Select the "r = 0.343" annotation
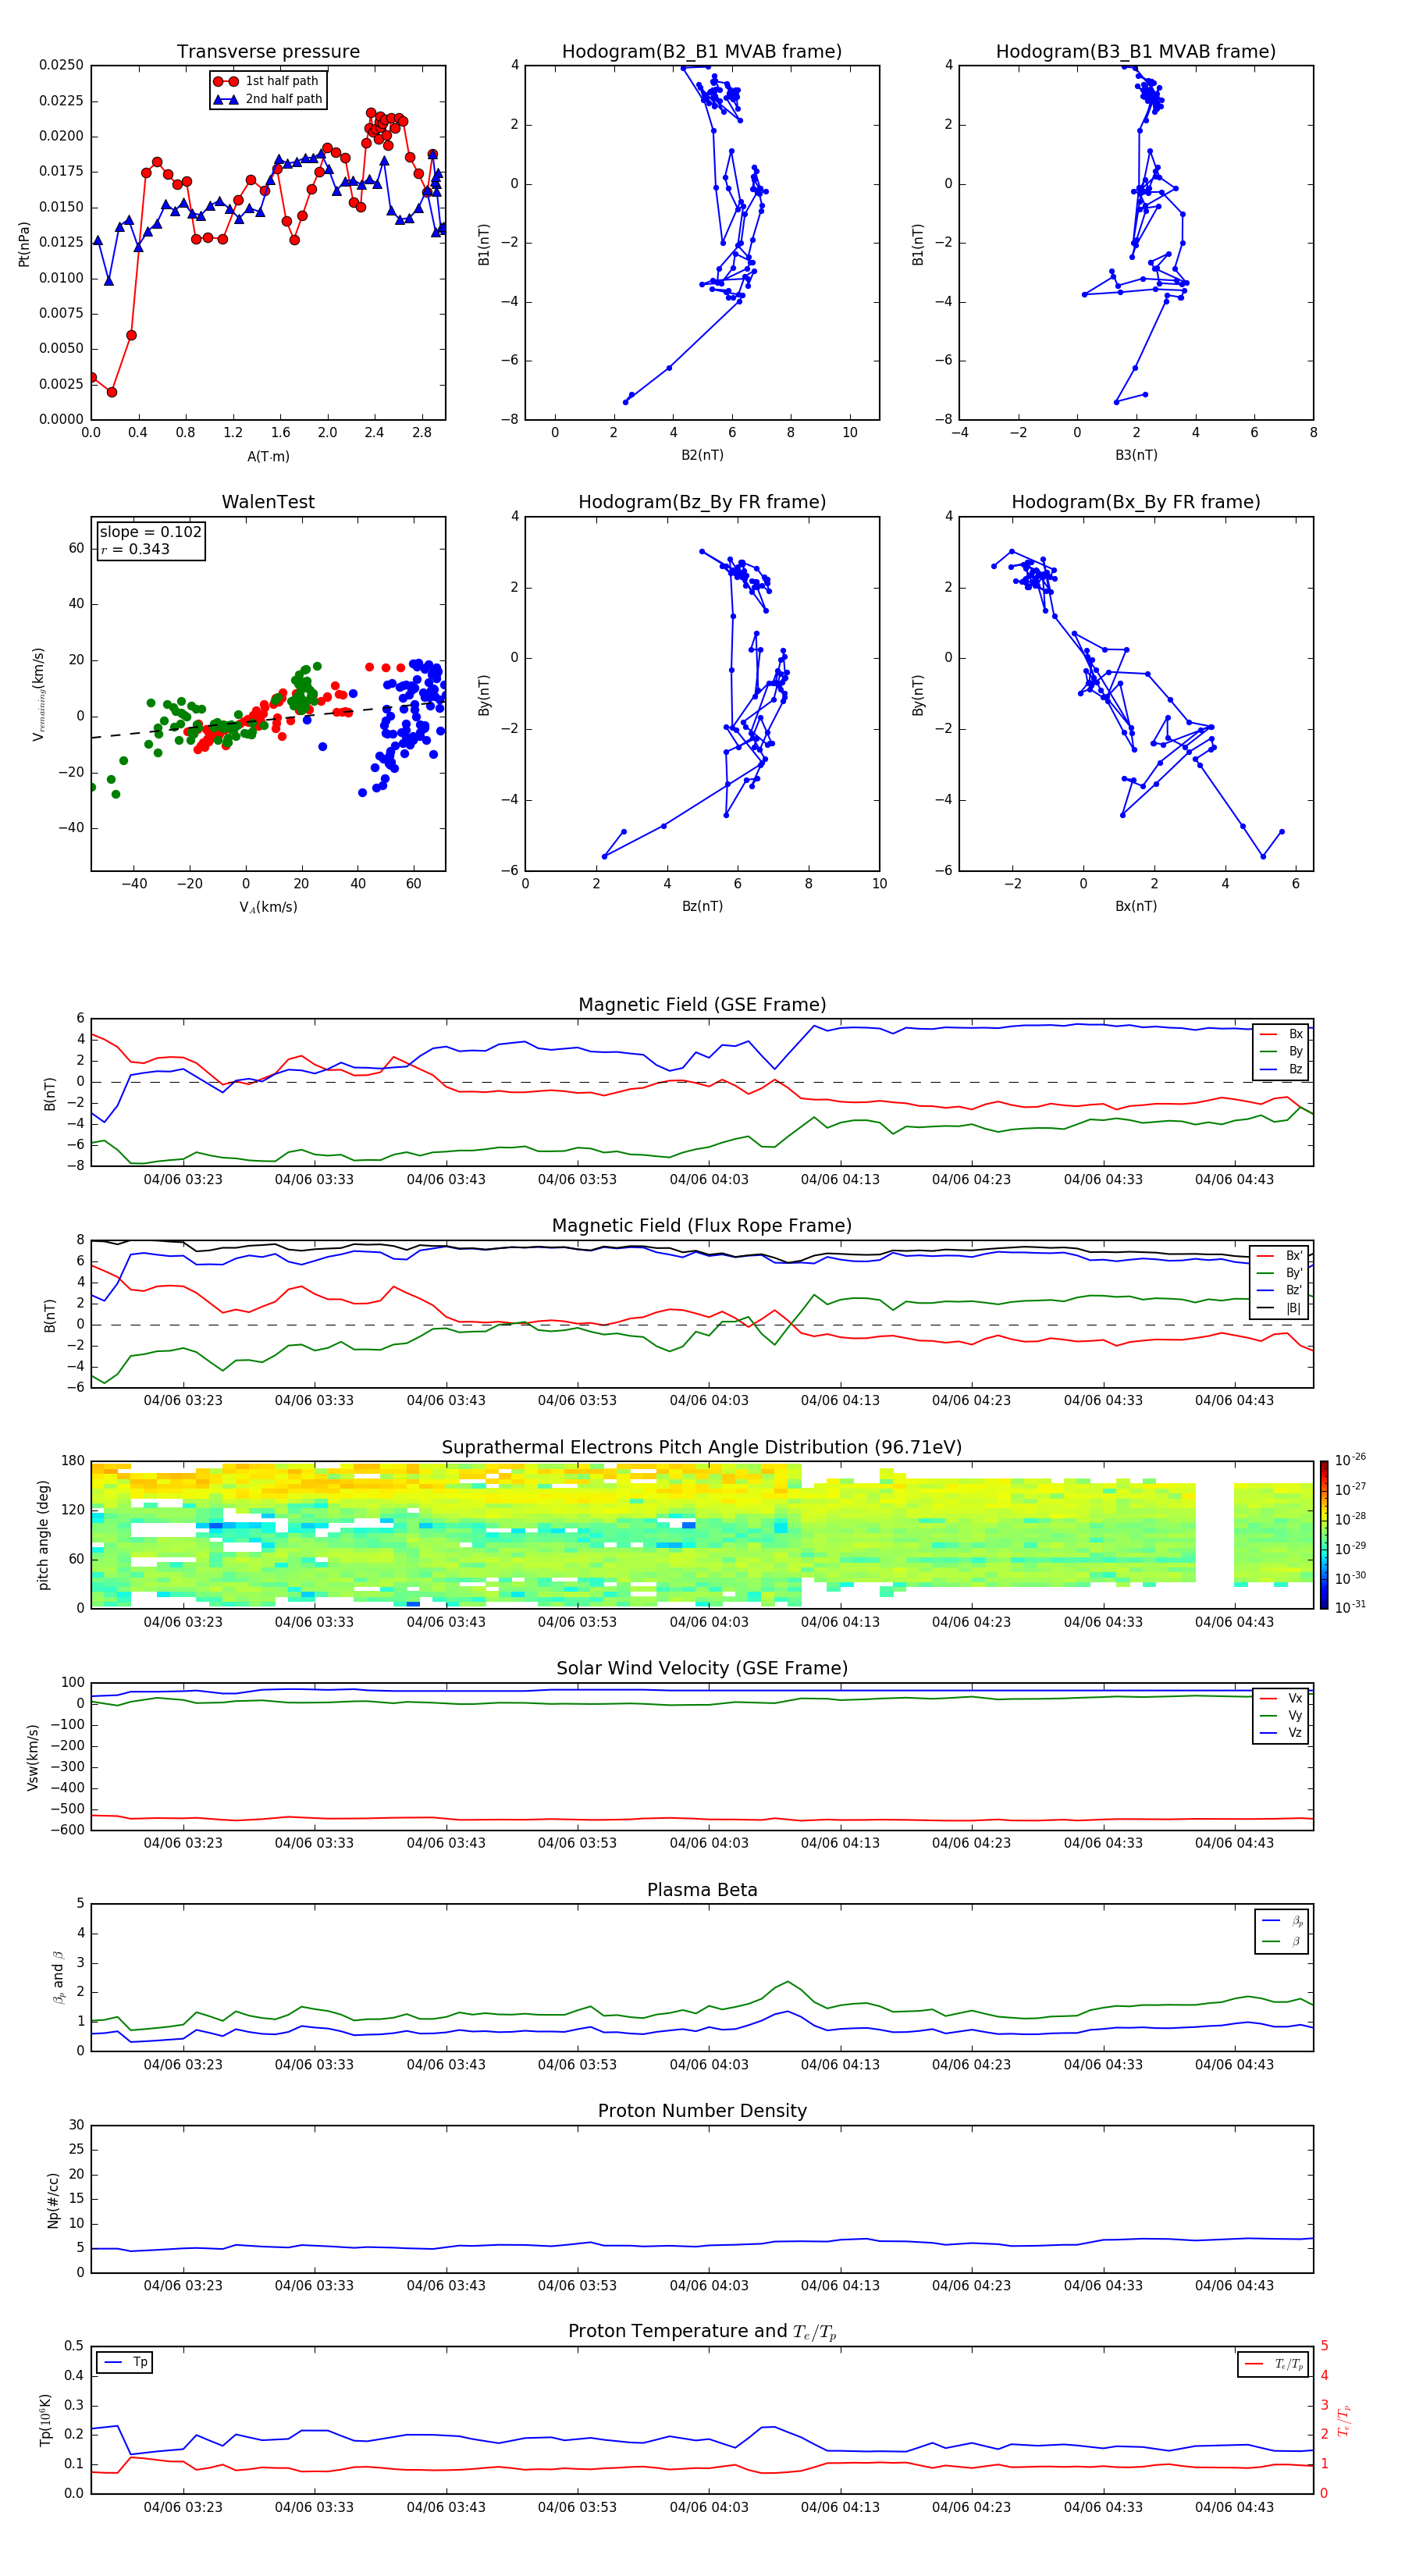The image size is (1405, 2576). pyautogui.click(x=135, y=549)
